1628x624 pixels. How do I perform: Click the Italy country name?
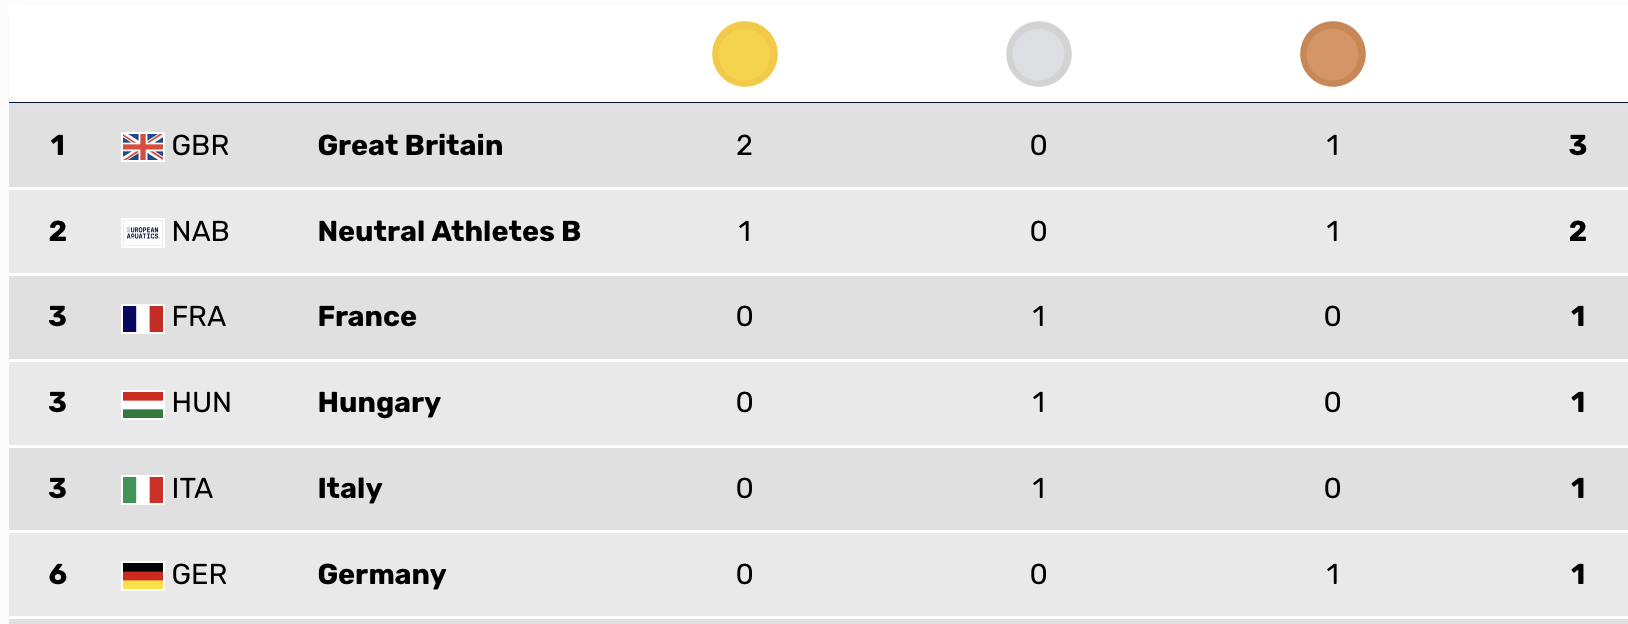tap(350, 489)
